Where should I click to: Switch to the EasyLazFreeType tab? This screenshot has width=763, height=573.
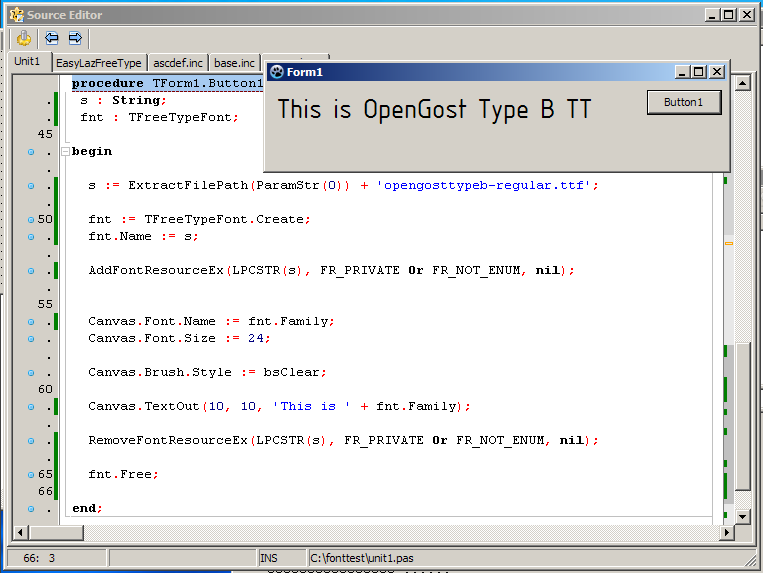click(x=98, y=63)
